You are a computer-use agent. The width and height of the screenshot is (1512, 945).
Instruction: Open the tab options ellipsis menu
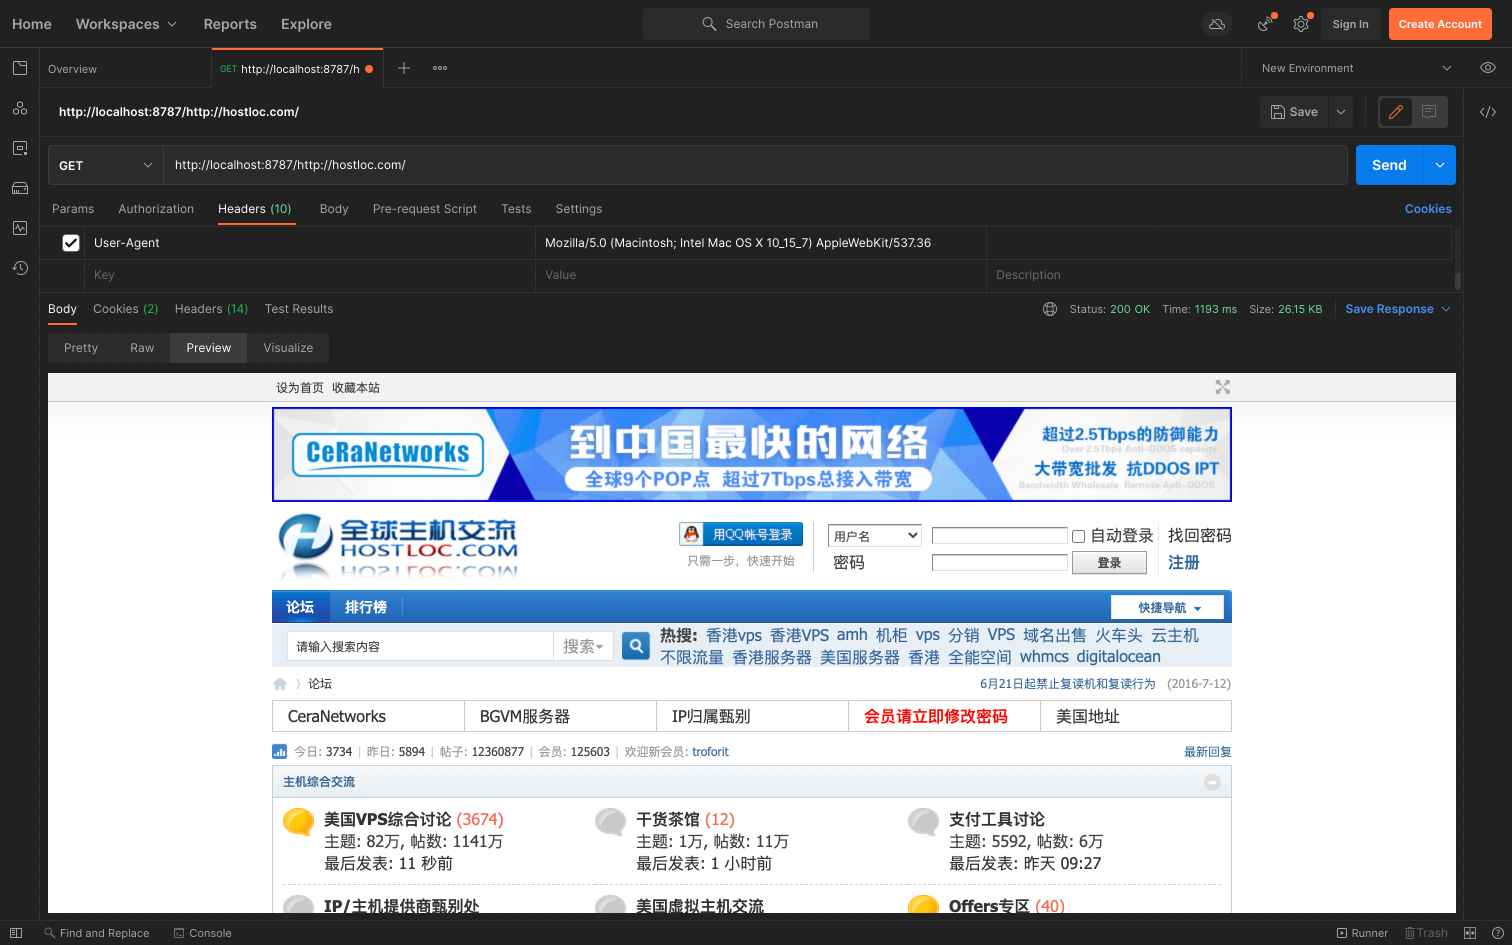pos(440,68)
